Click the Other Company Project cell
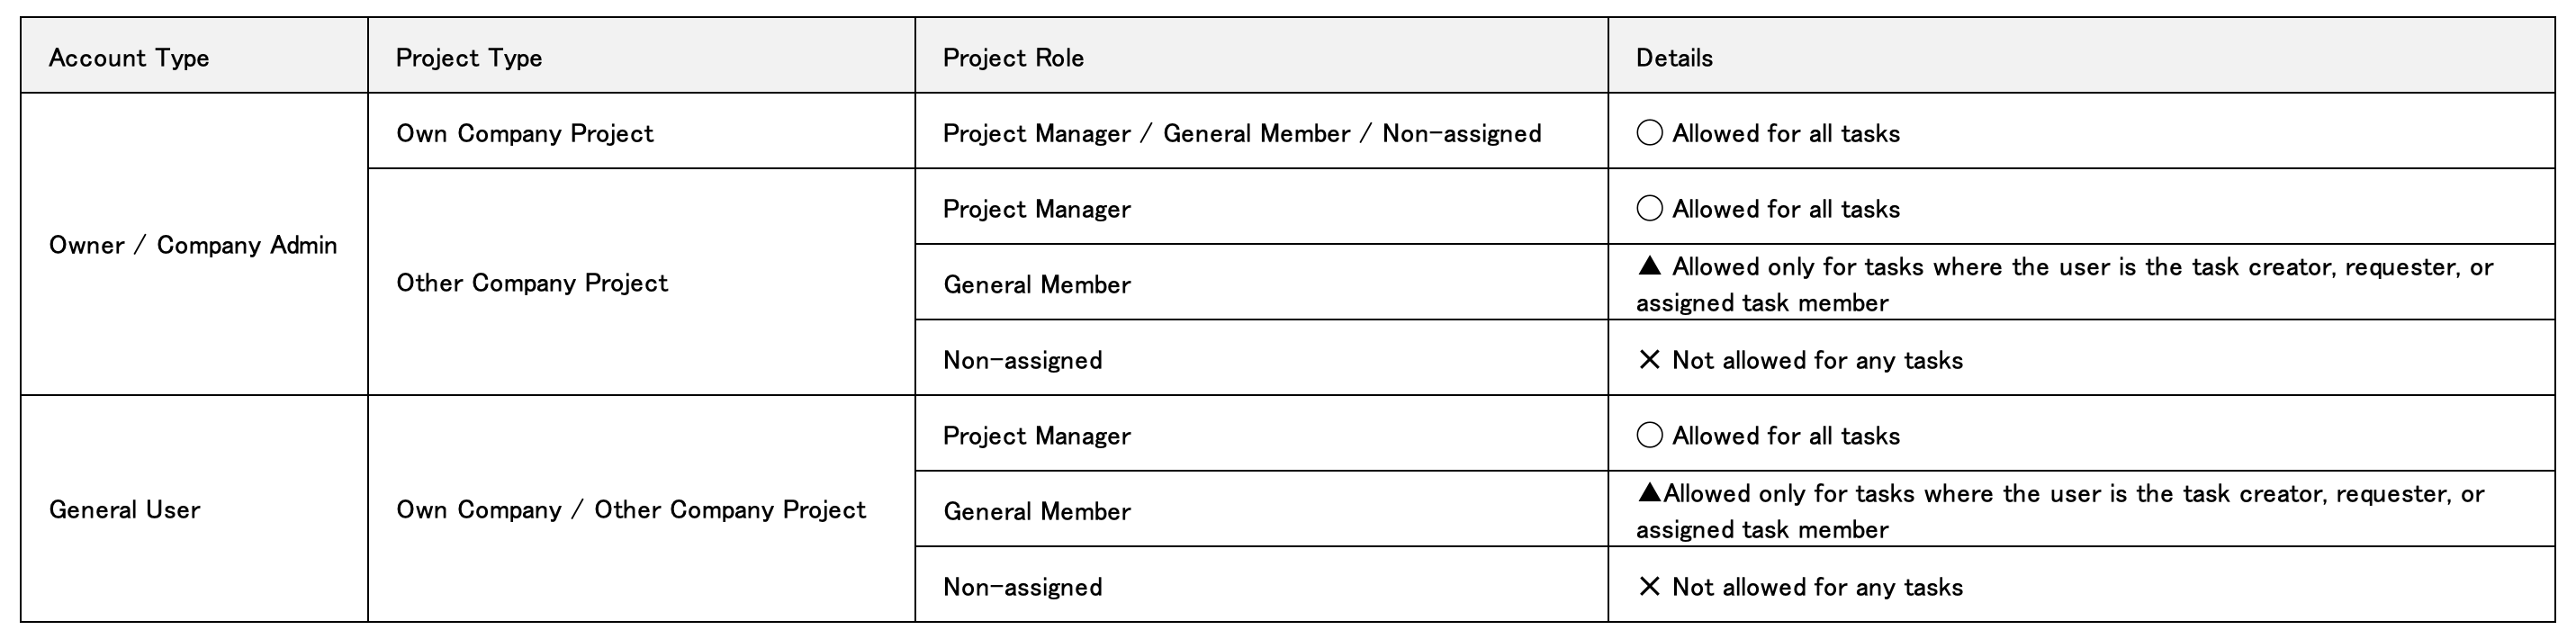Image resolution: width=2576 pixels, height=639 pixels. click(532, 283)
